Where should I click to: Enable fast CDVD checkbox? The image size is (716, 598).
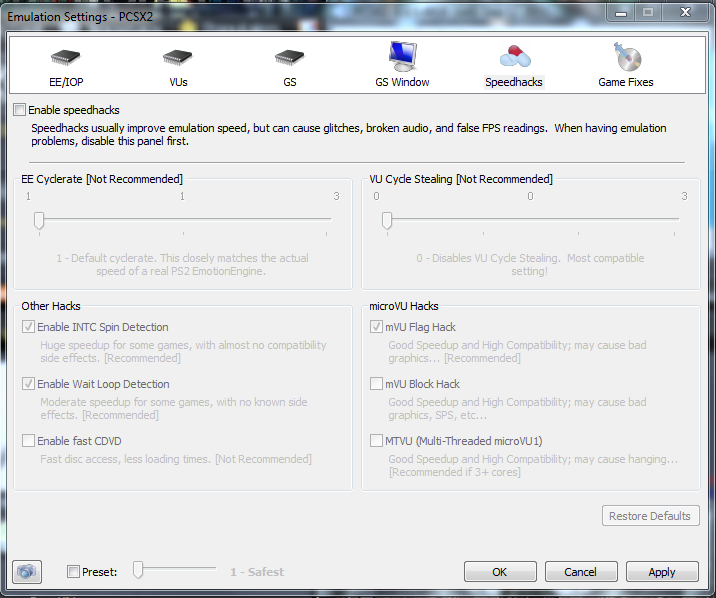28,441
